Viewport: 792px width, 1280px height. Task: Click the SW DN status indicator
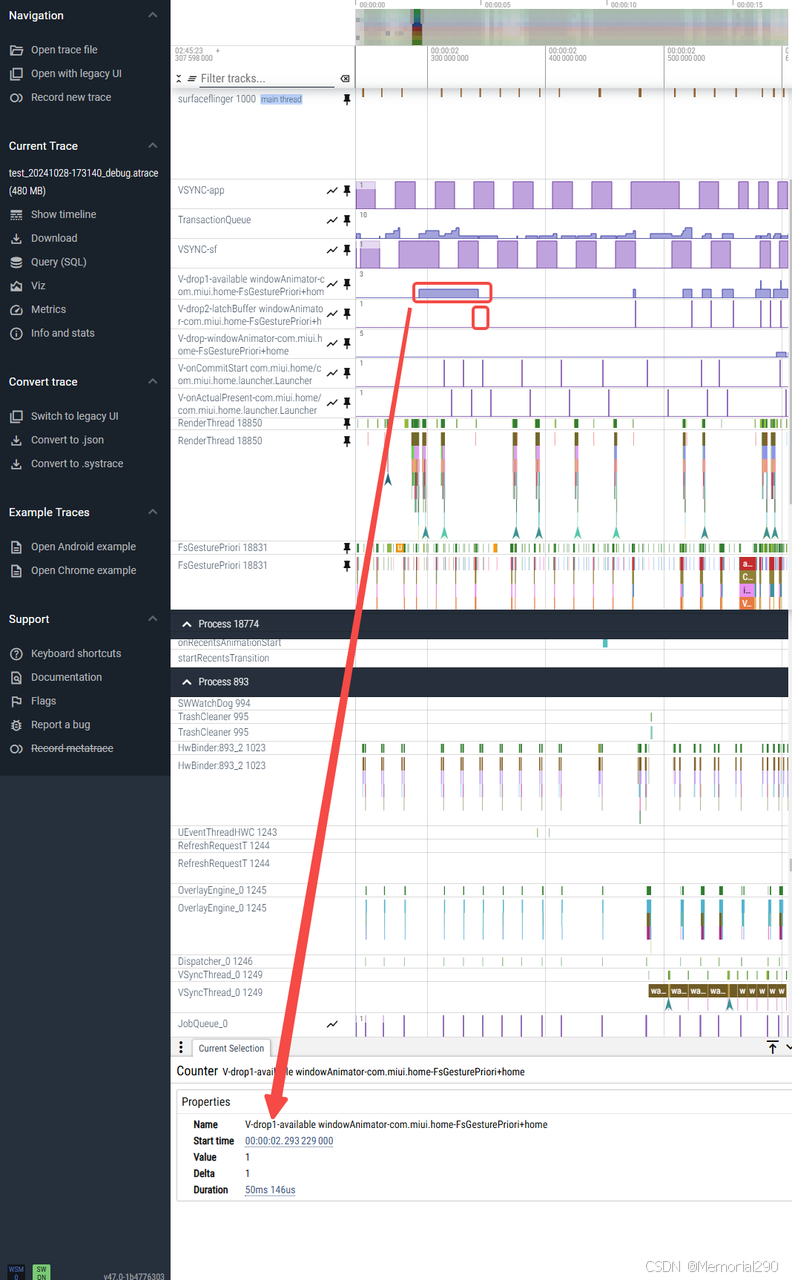[x=41, y=1272]
